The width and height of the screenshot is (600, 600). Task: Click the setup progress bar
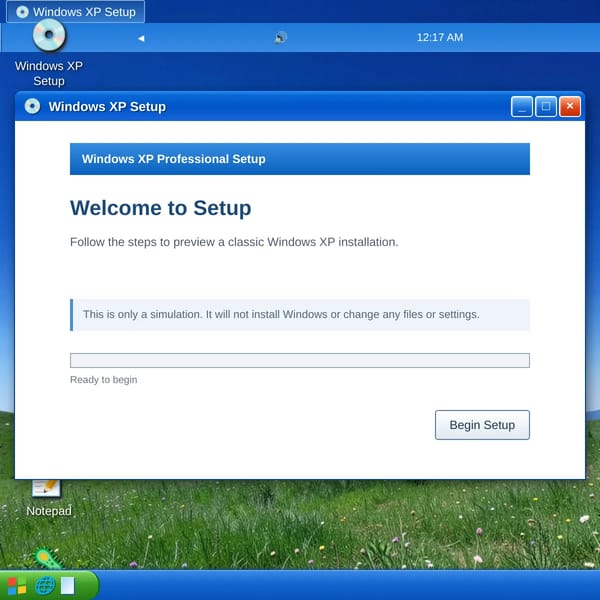[300, 360]
